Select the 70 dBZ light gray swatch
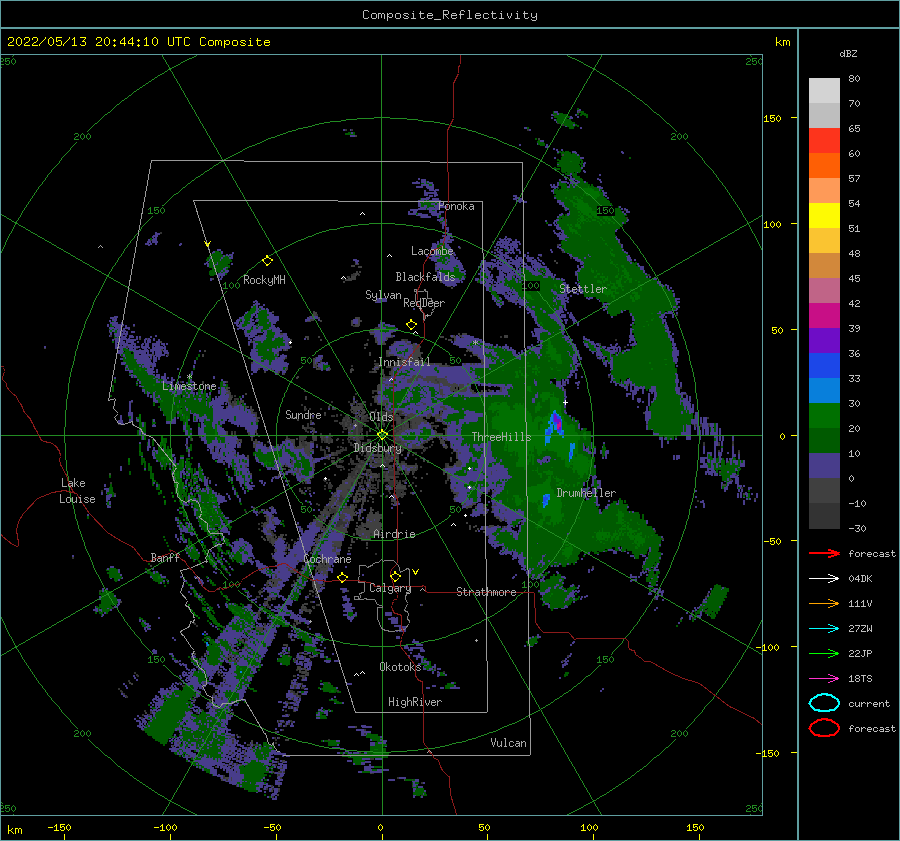900x841 pixels. (x=824, y=91)
